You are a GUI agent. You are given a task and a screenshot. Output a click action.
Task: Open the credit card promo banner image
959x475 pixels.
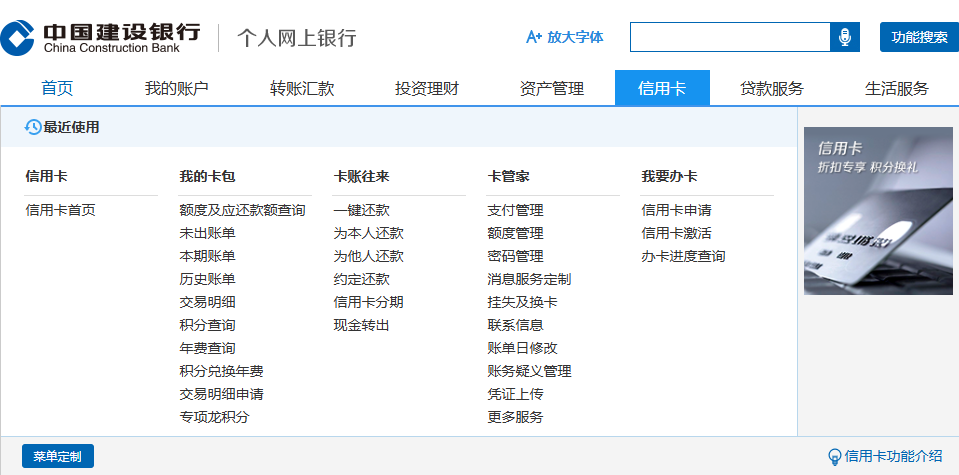coord(878,211)
